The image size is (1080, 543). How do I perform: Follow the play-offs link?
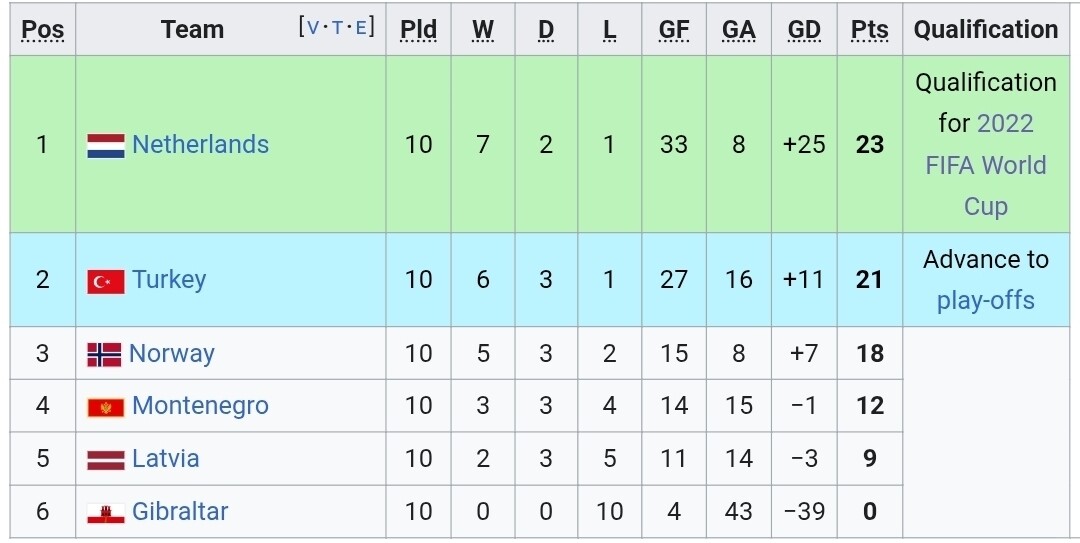pos(985,301)
